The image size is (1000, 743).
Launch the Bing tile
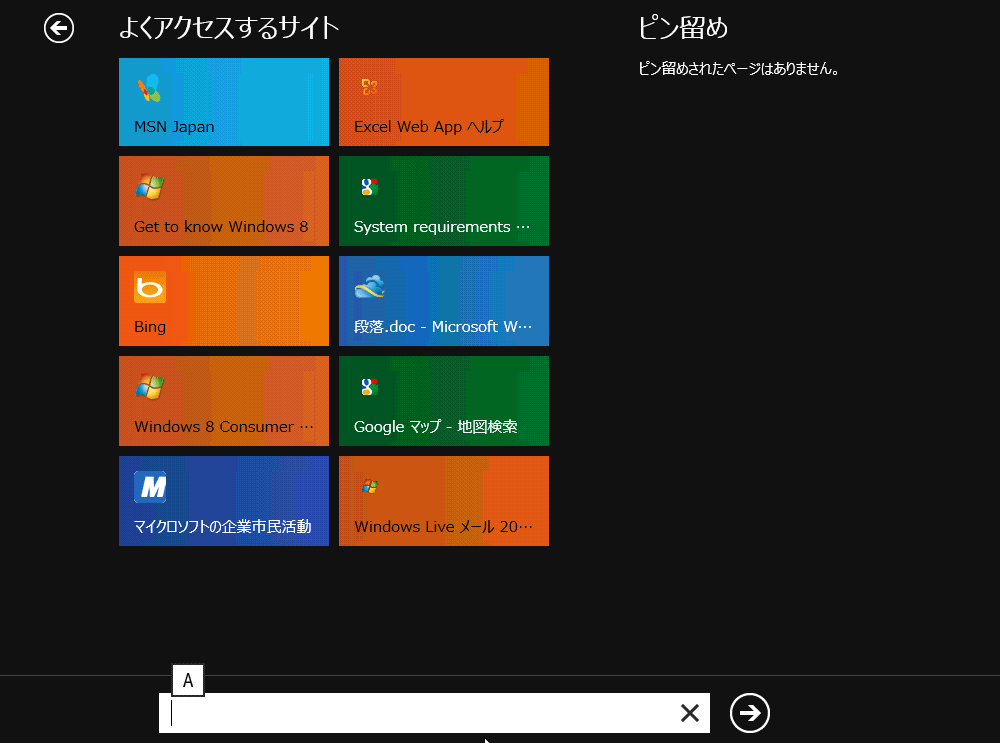coord(224,301)
